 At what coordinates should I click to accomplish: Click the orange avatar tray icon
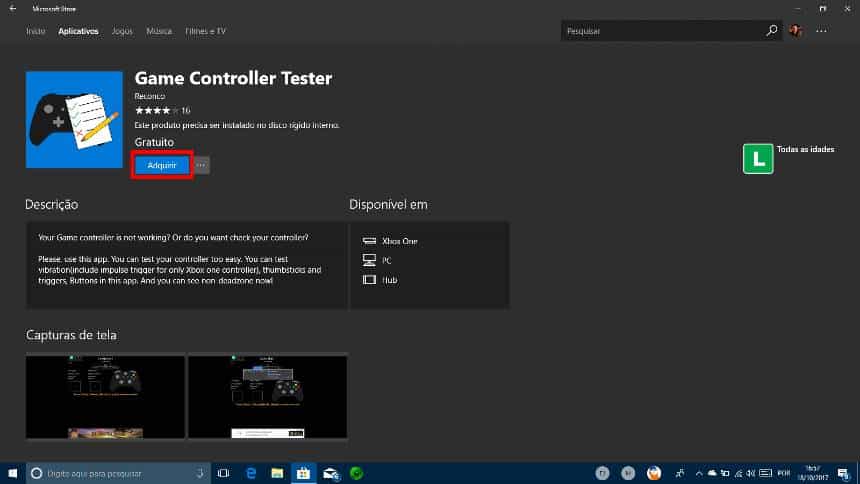click(x=654, y=473)
